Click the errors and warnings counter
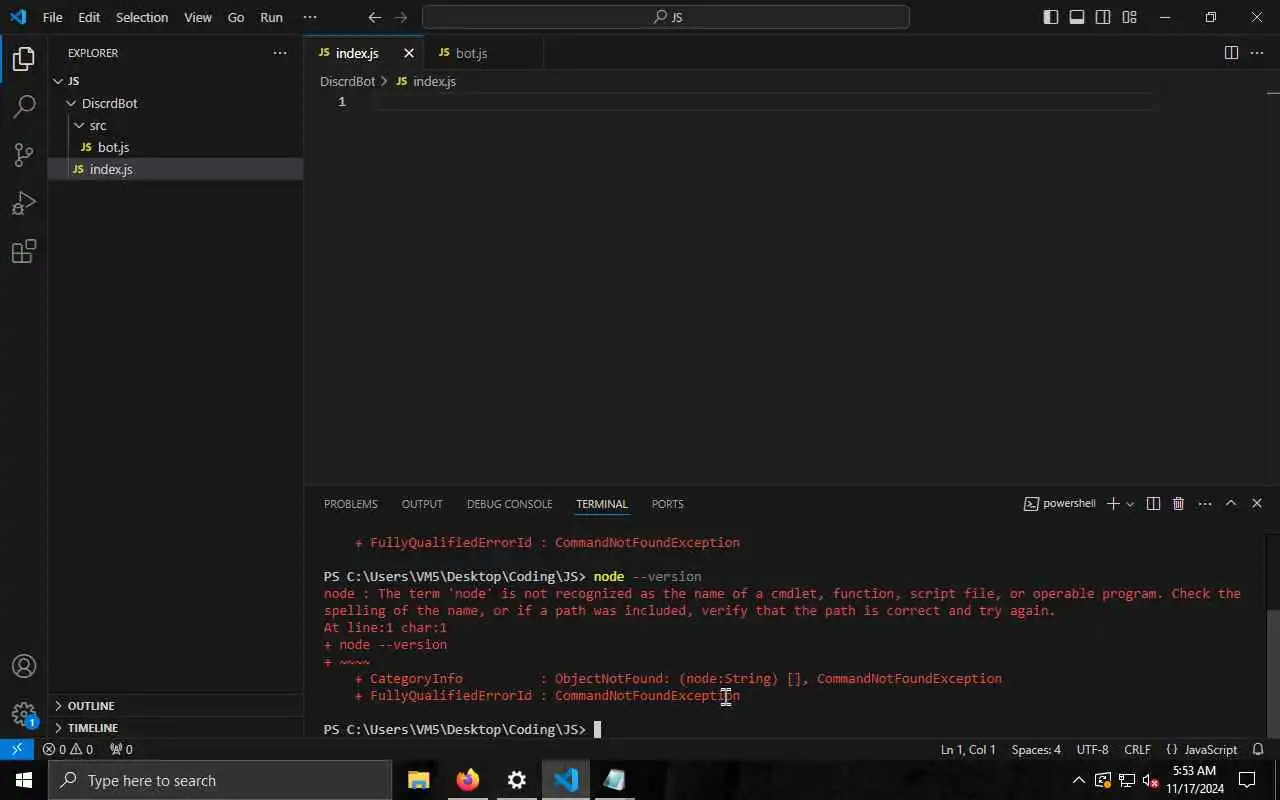Image resolution: width=1280 pixels, height=800 pixels. click(x=68, y=749)
